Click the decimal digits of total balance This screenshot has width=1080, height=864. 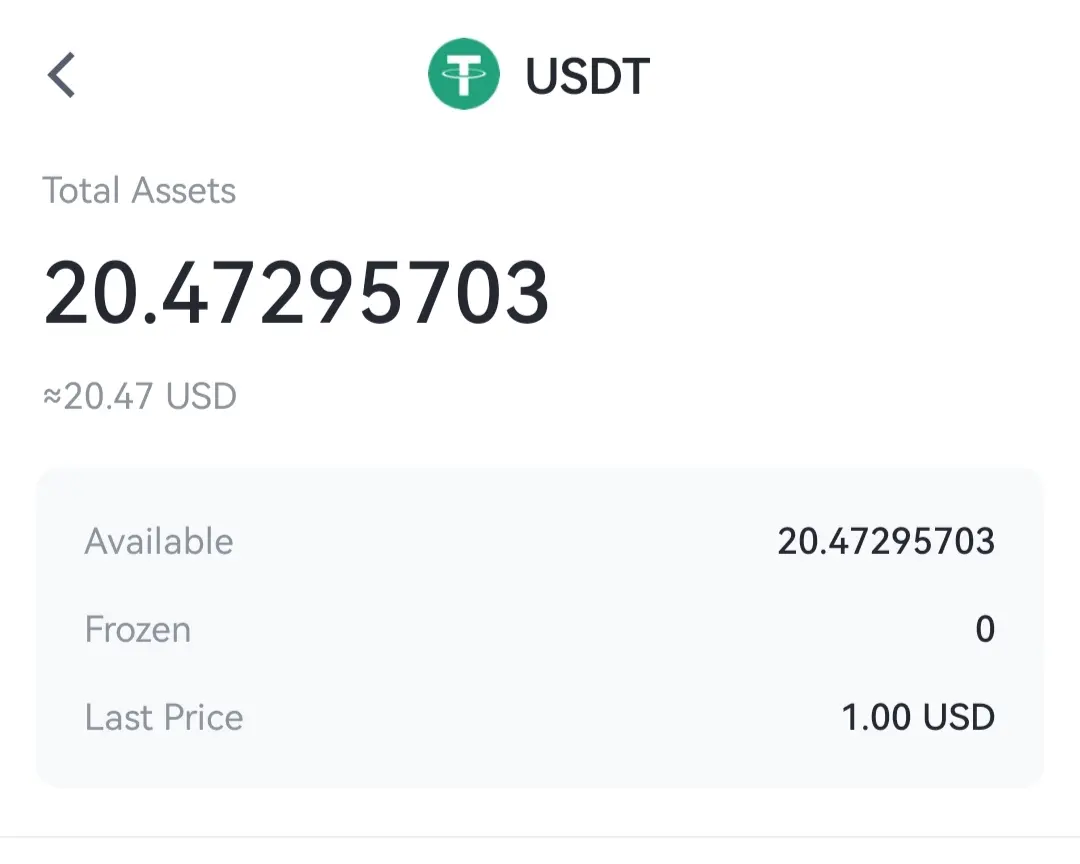[x=355, y=293]
